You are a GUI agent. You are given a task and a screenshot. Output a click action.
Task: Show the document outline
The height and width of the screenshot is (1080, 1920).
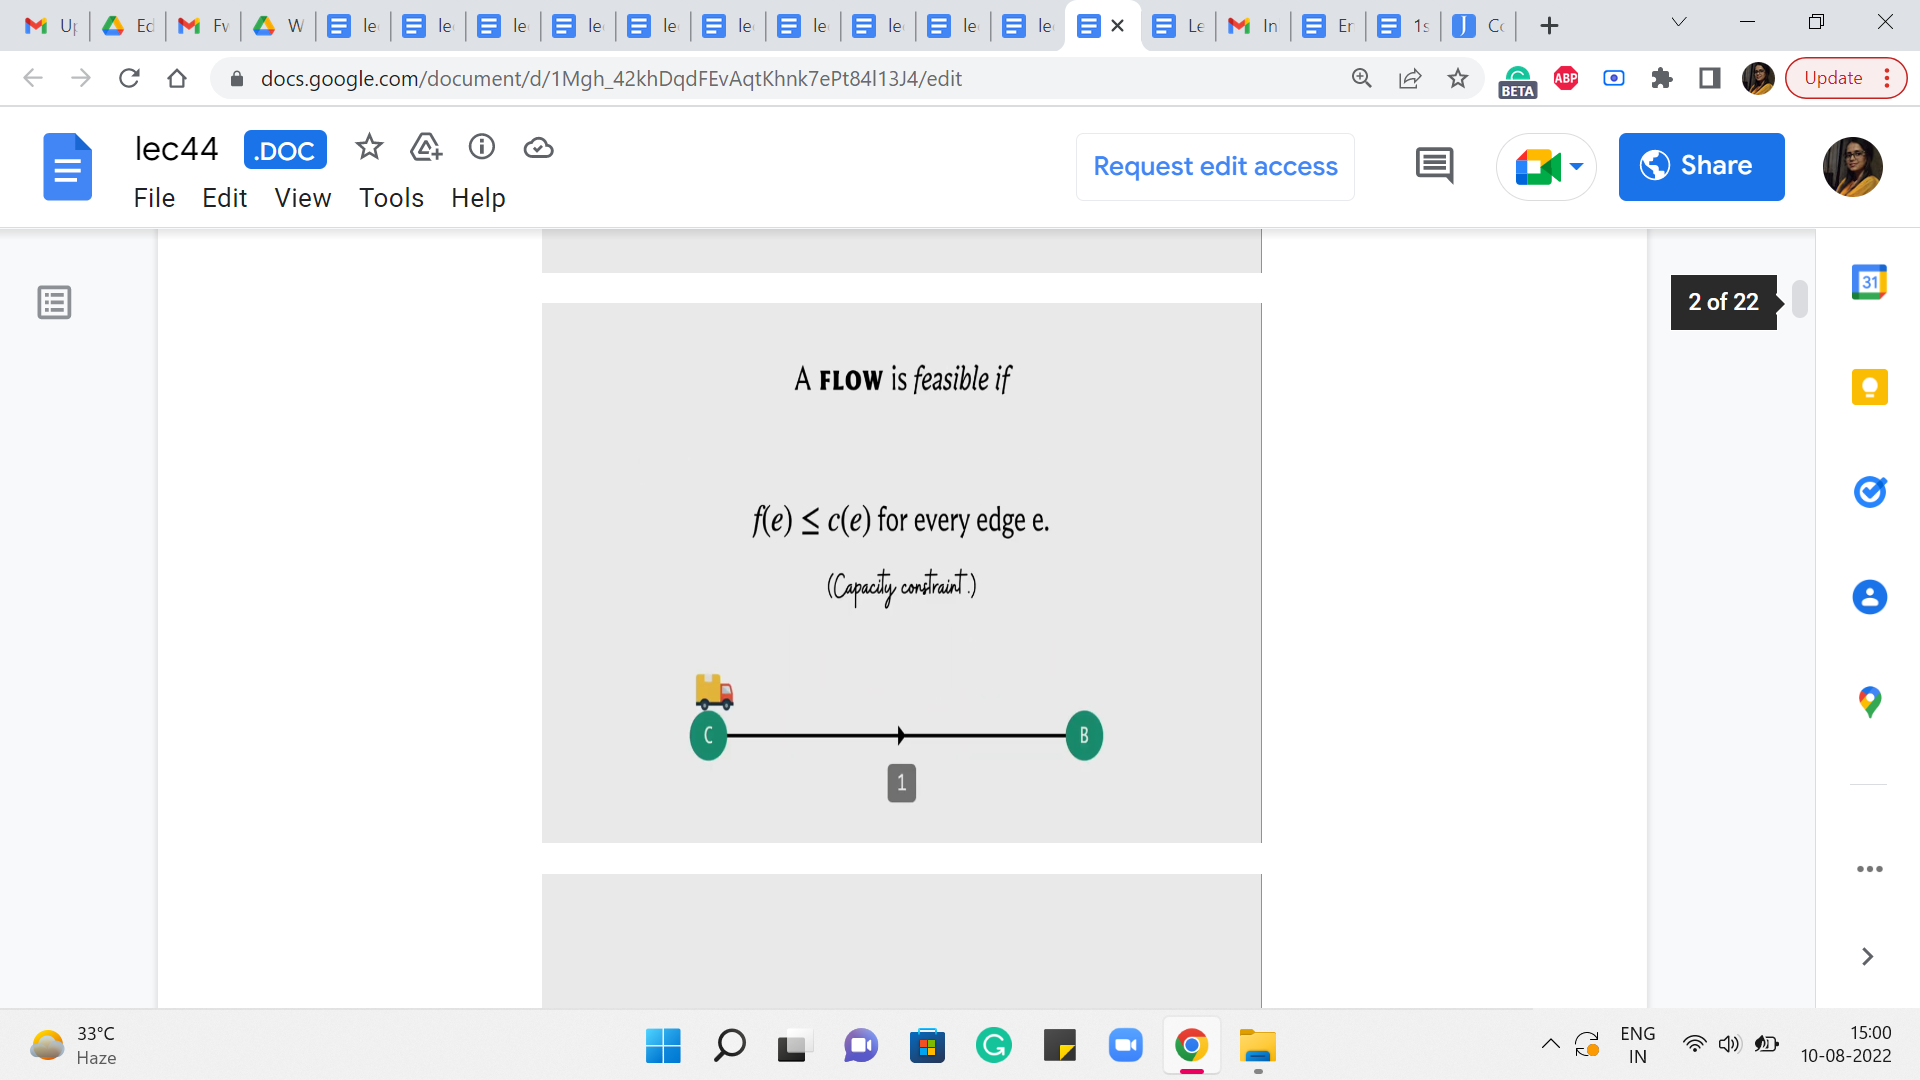coord(54,302)
